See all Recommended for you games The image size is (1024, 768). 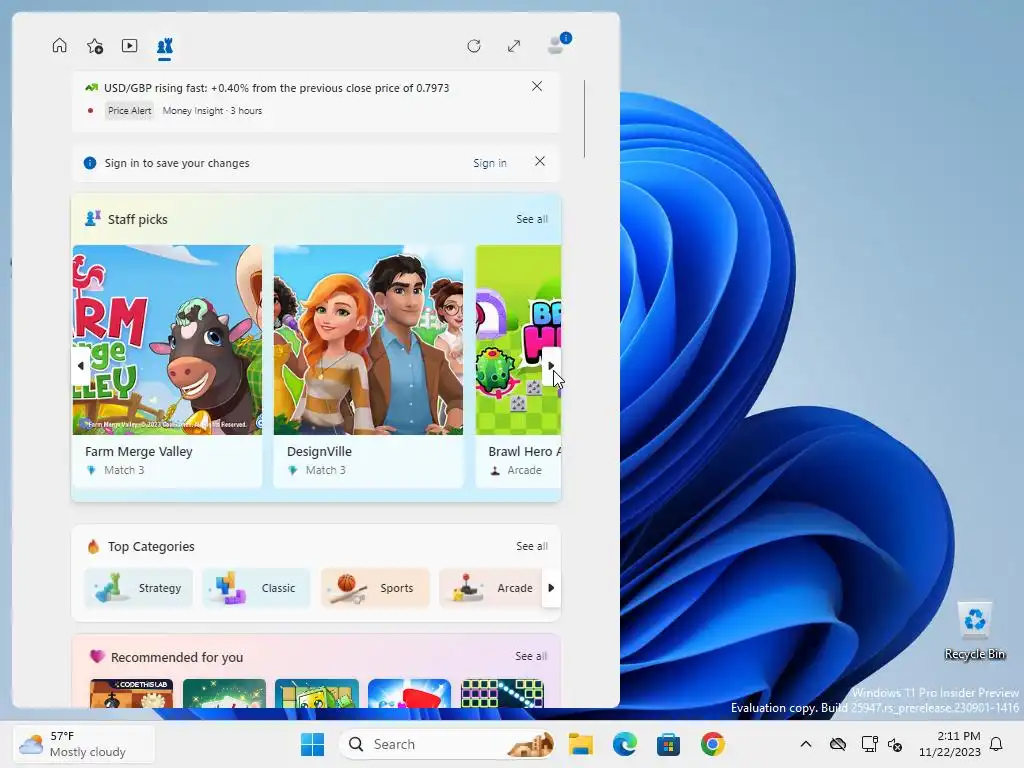(531, 656)
